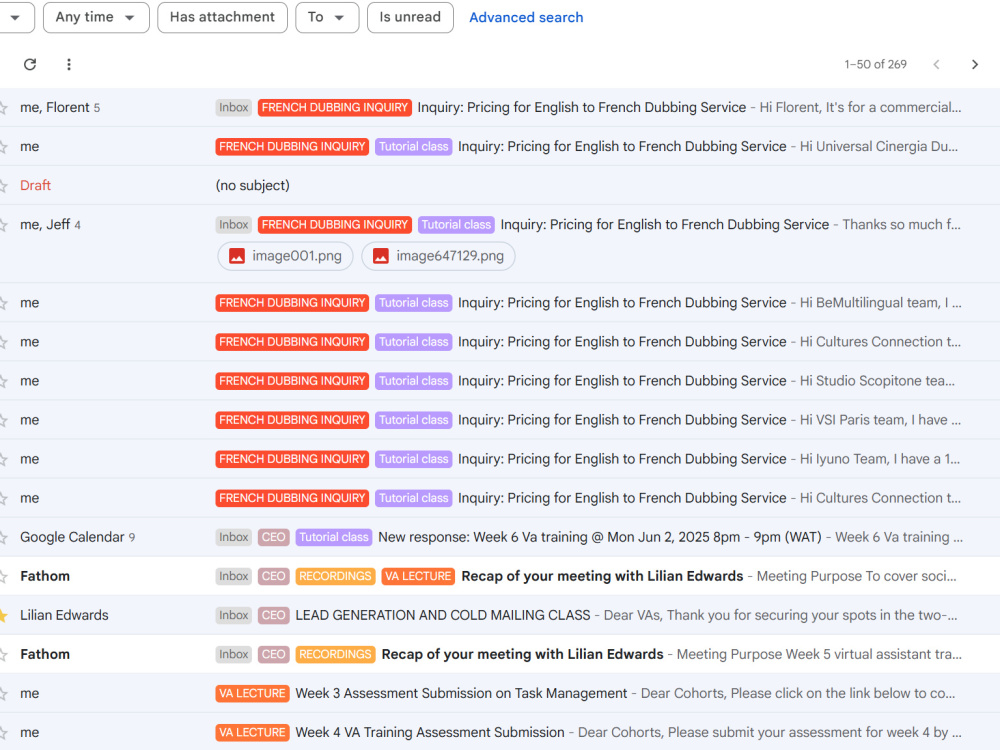Screen dimensions: 1000x750
Task: Click Inbox label on Lilian Edwards email
Action: (x=233, y=615)
